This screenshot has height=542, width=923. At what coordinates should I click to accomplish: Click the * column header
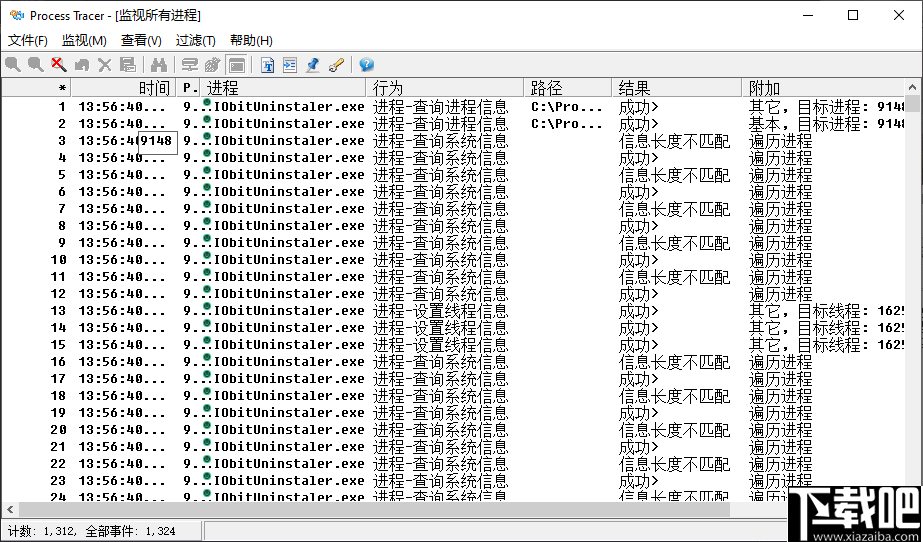click(x=36, y=88)
